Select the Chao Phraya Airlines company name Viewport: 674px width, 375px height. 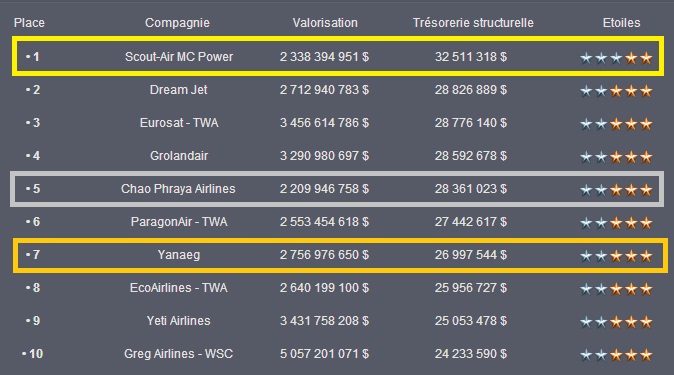[178, 189]
